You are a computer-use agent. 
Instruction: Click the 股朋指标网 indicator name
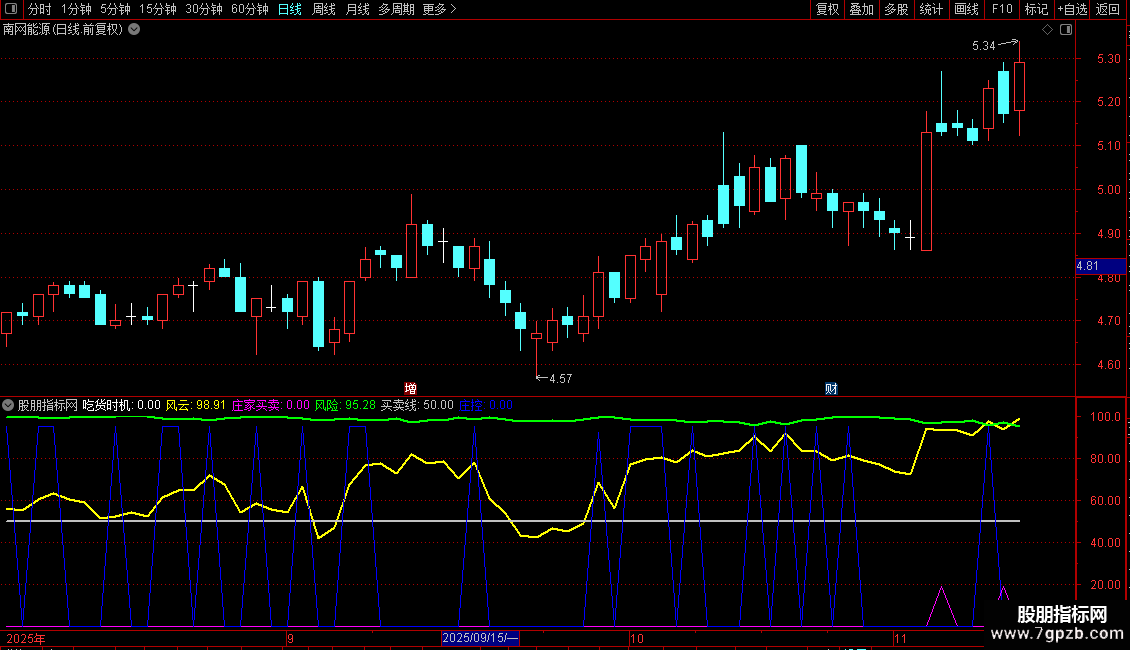click(x=48, y=405)
